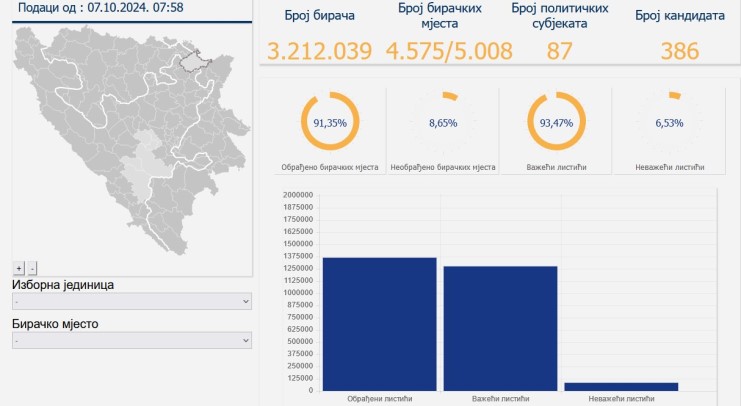The width and height of the screenshot is (741, 406).
Task: Click the 93,47% valid ballots donut chart
Action: (x=555, y=123)
